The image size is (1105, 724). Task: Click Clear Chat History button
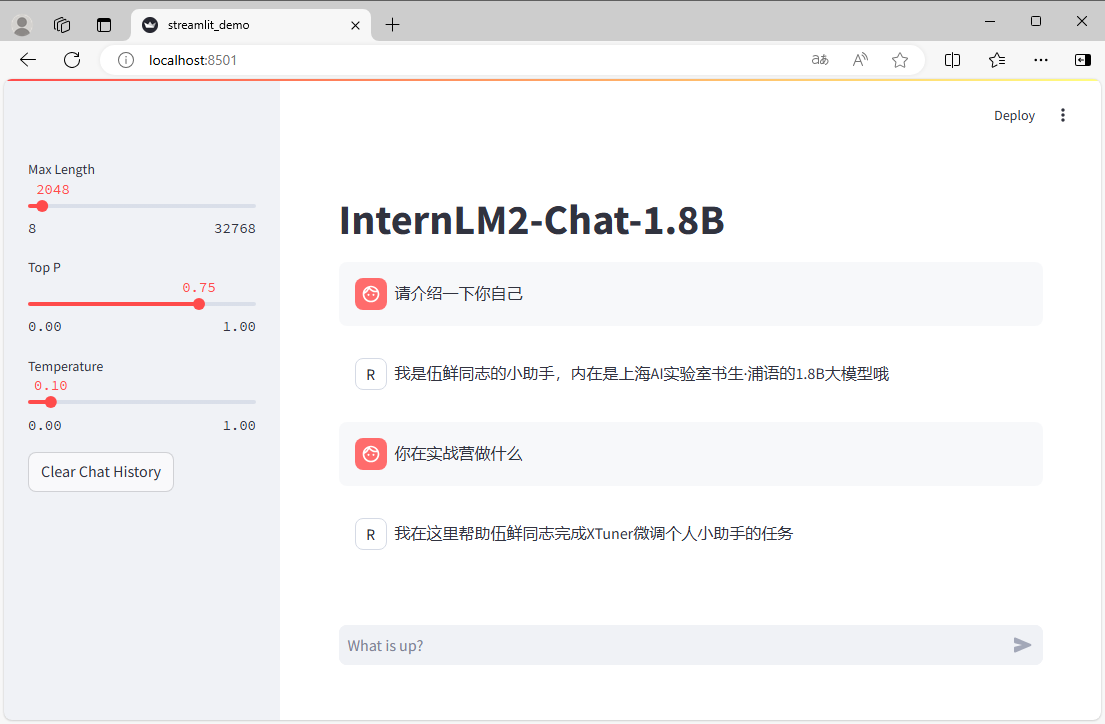101,472
